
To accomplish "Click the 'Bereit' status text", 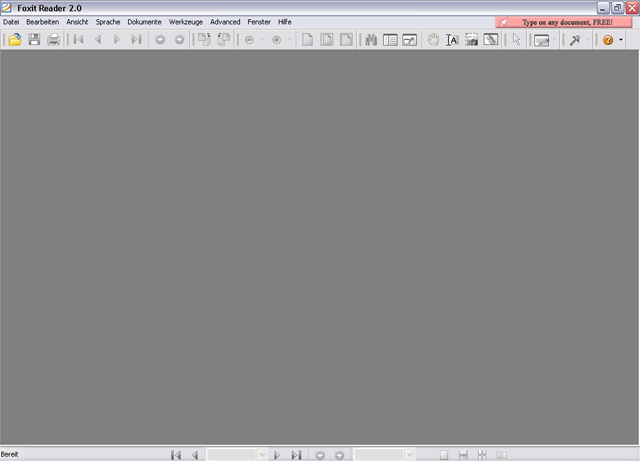I will pos(9,454).
